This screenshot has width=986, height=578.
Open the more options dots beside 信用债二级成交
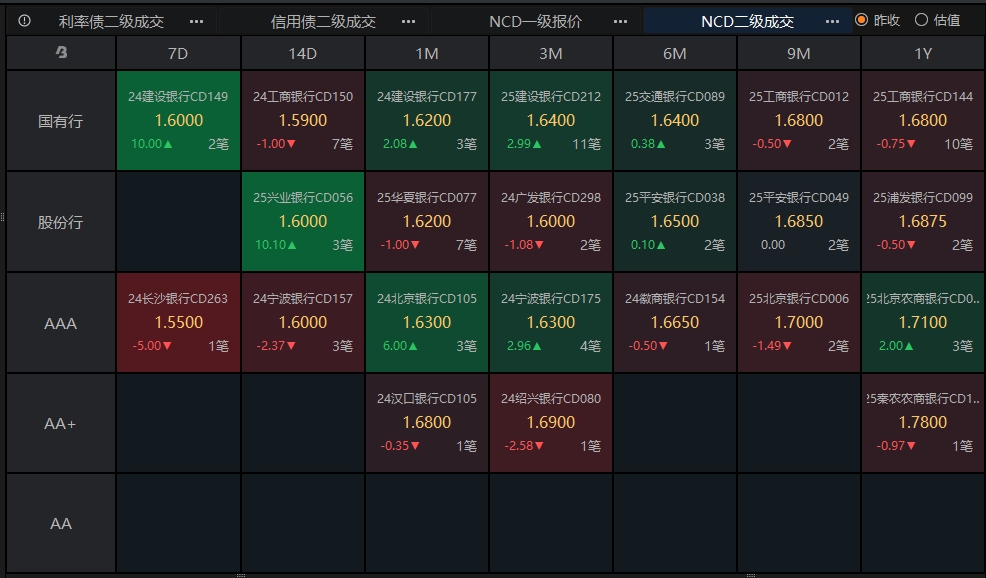(408, 21)
